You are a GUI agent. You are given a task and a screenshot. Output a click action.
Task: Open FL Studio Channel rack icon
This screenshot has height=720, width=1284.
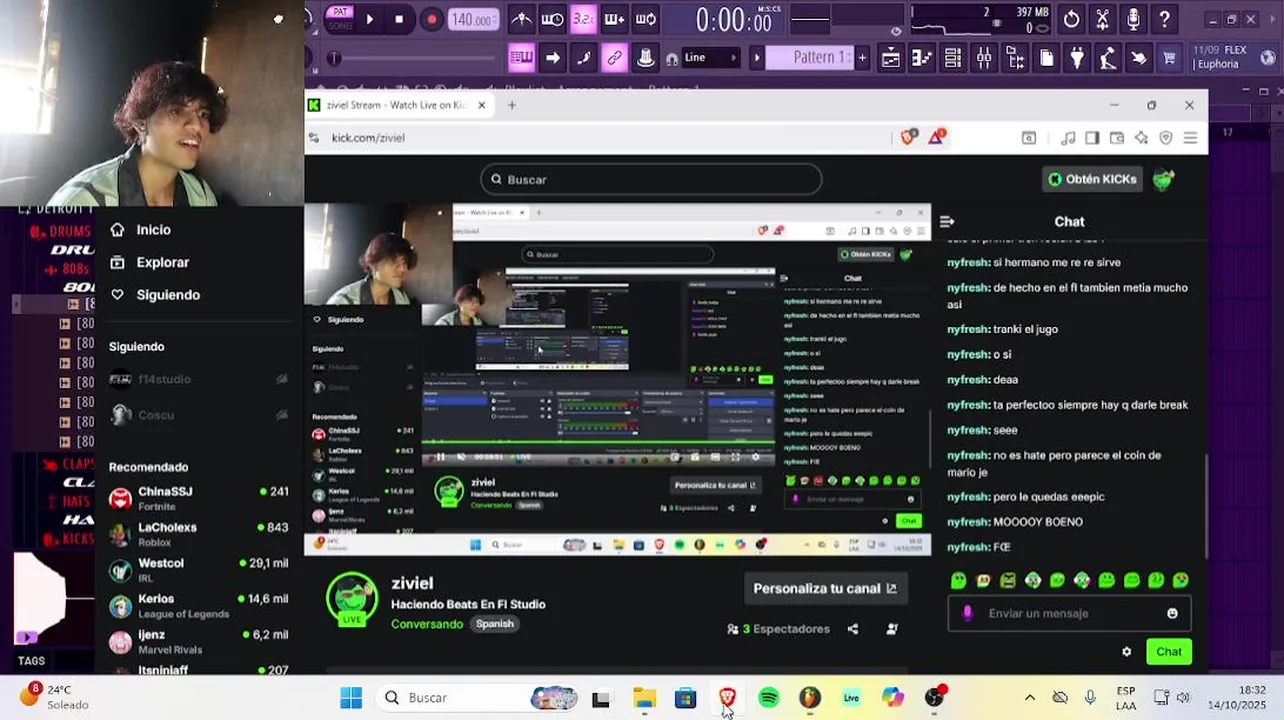coord(952,58)
